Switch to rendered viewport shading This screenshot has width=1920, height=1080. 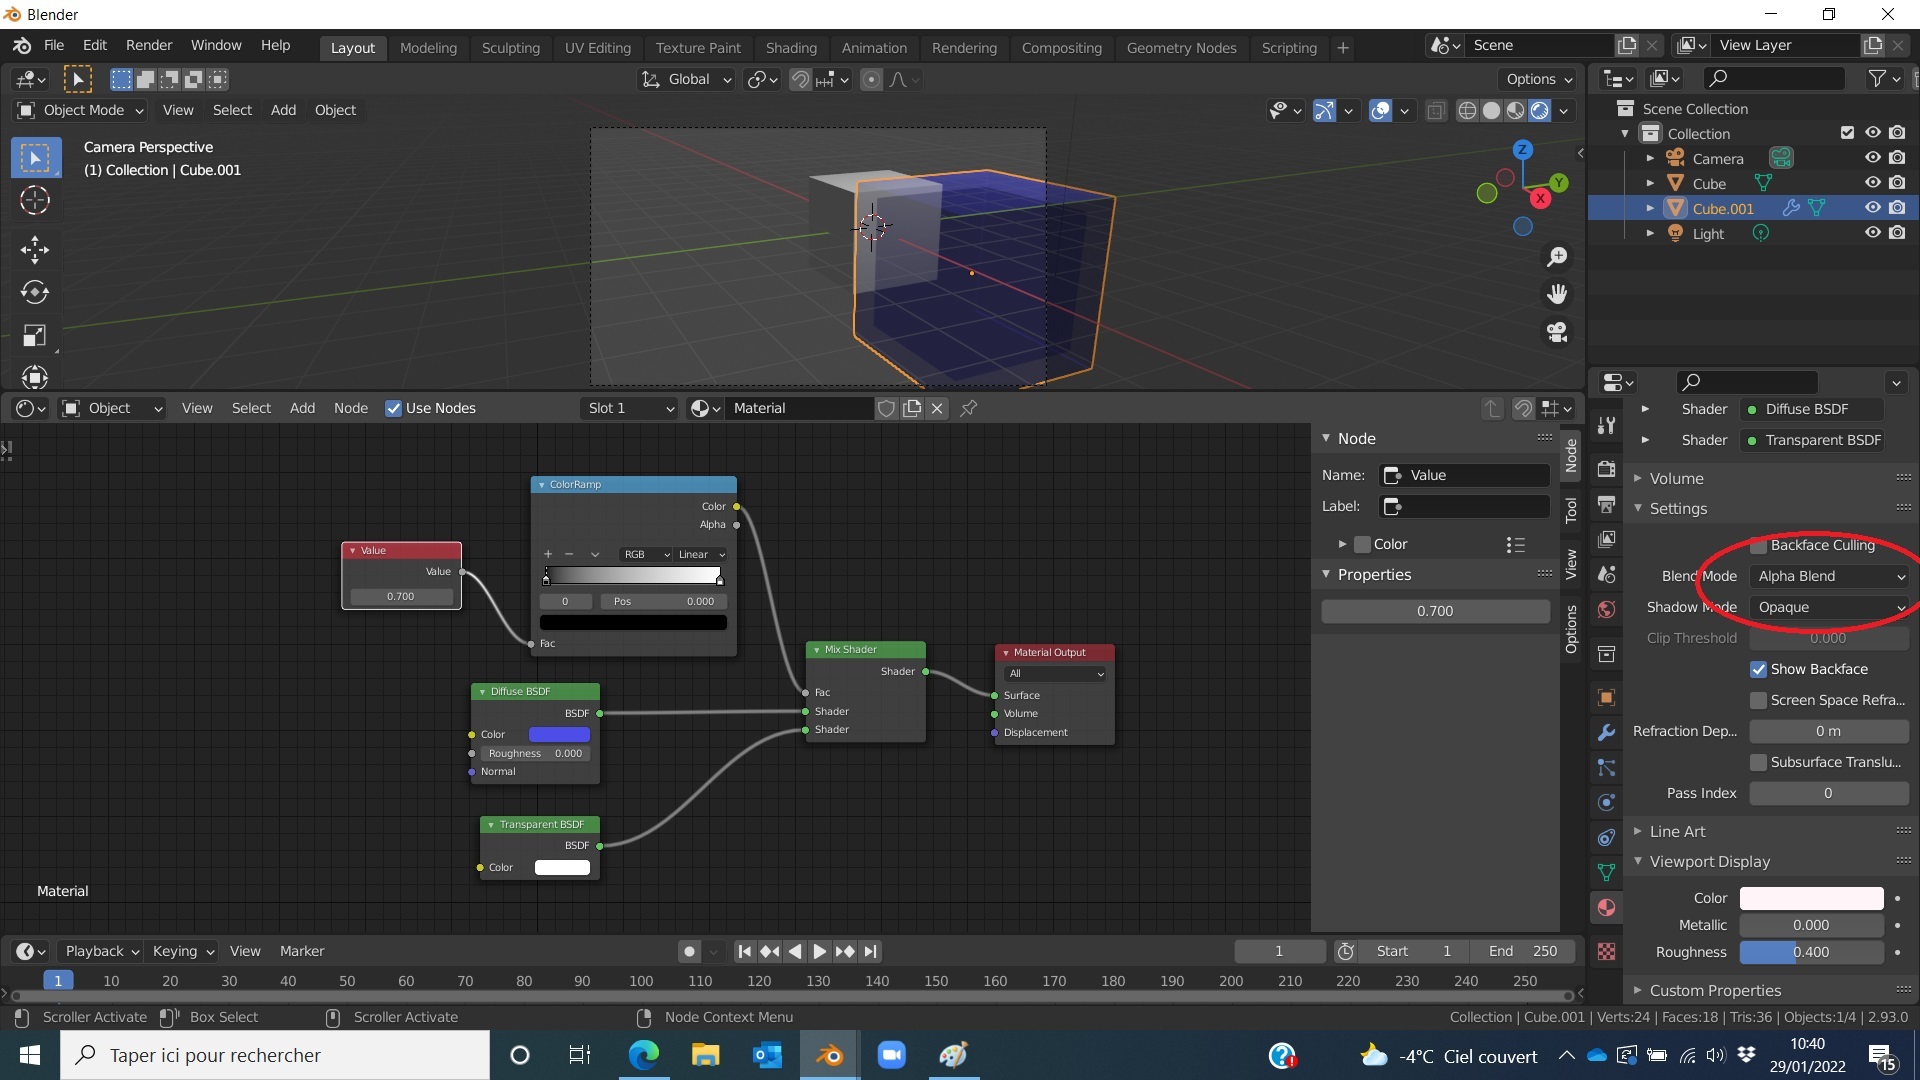(x=1540, y=111)
